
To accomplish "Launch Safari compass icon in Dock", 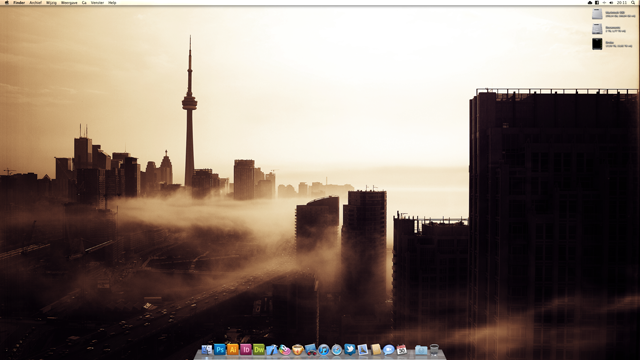I will [337, 350].
